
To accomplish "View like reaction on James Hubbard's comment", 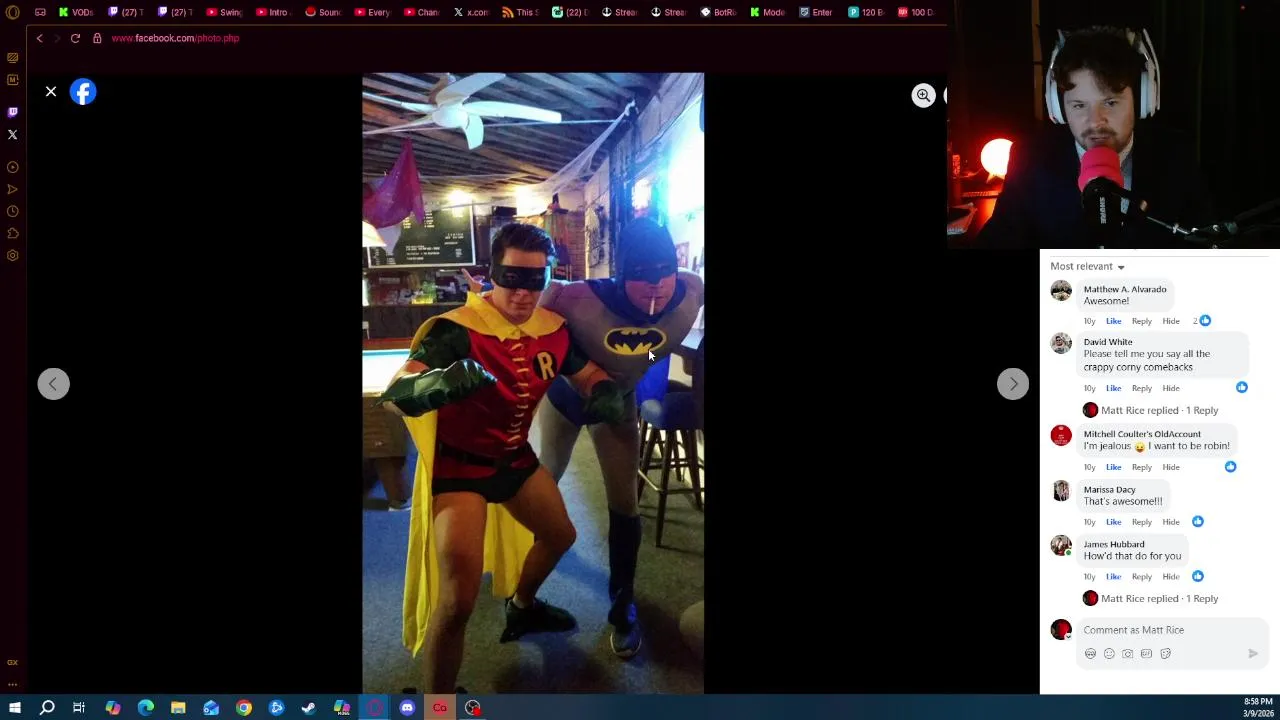I will (x=1197, y=576).
